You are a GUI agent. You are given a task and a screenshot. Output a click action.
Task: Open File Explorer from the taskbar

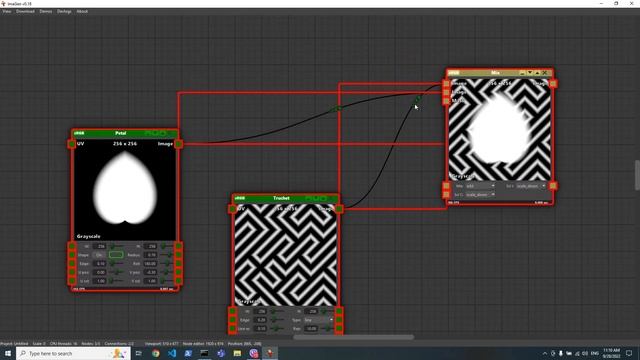click(237, 353)
